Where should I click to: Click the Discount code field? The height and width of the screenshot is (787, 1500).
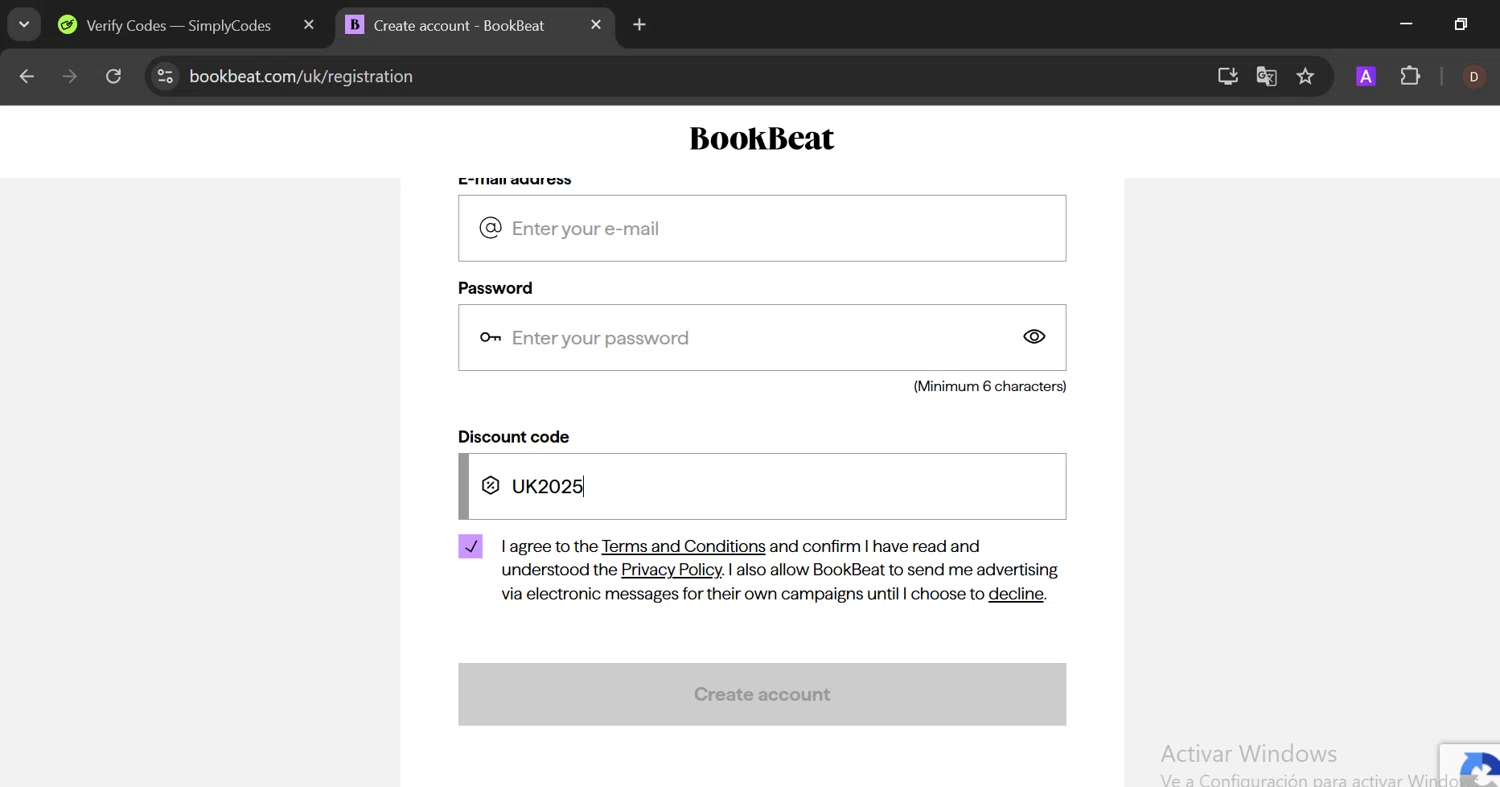pos(762,487)
